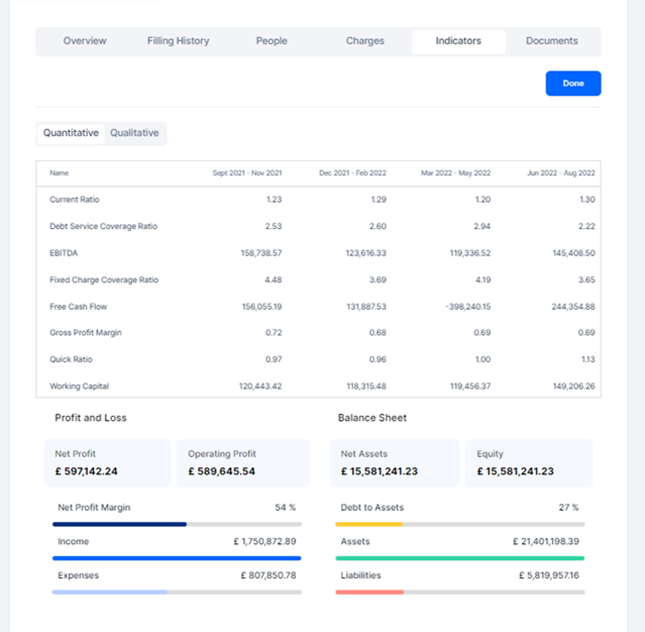Click the blue Done button

[x=573, y=84]
